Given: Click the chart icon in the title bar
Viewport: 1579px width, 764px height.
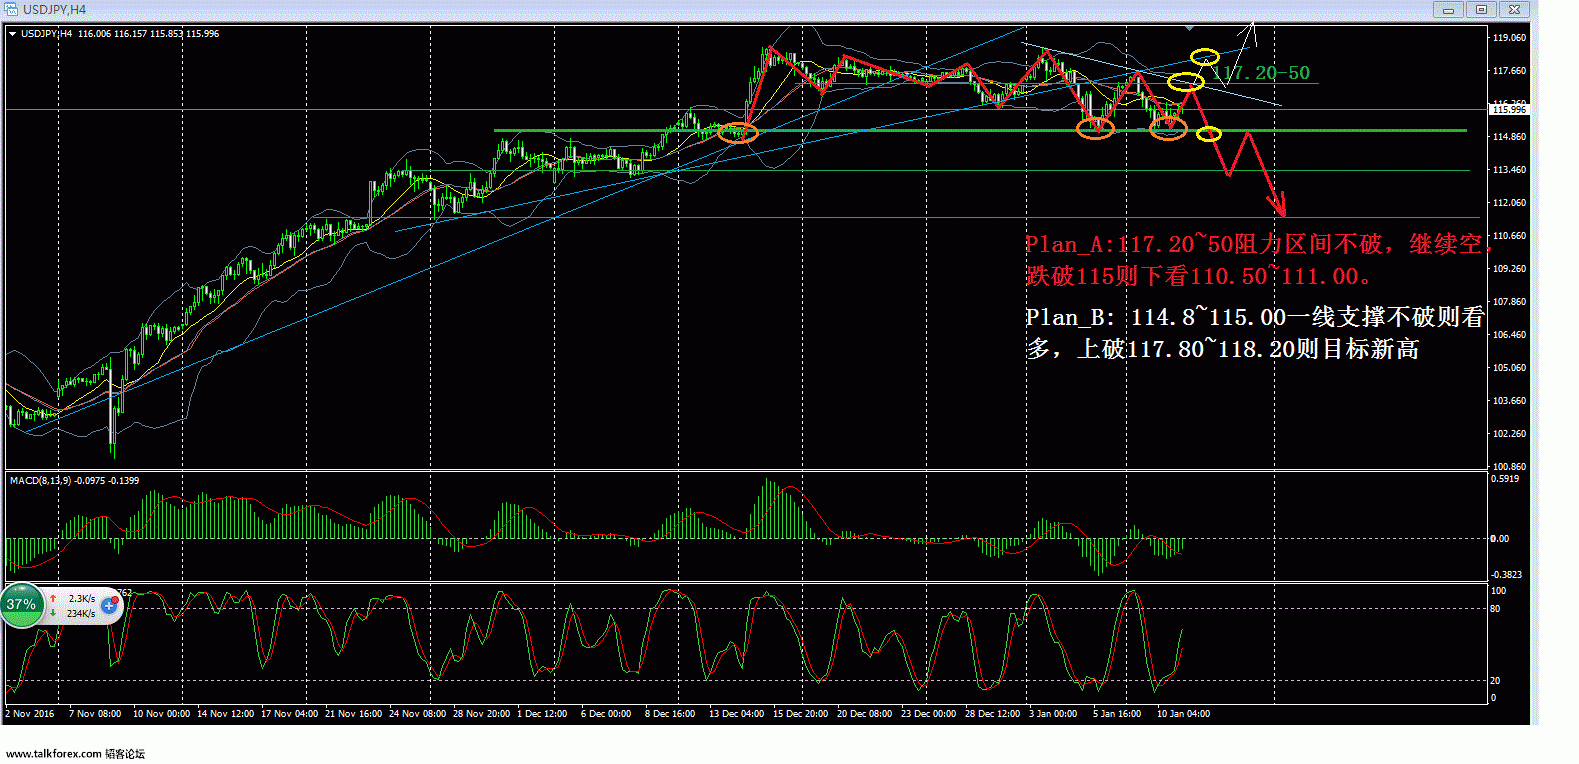Looking at the screenshot, I should (x=11, y=9).
